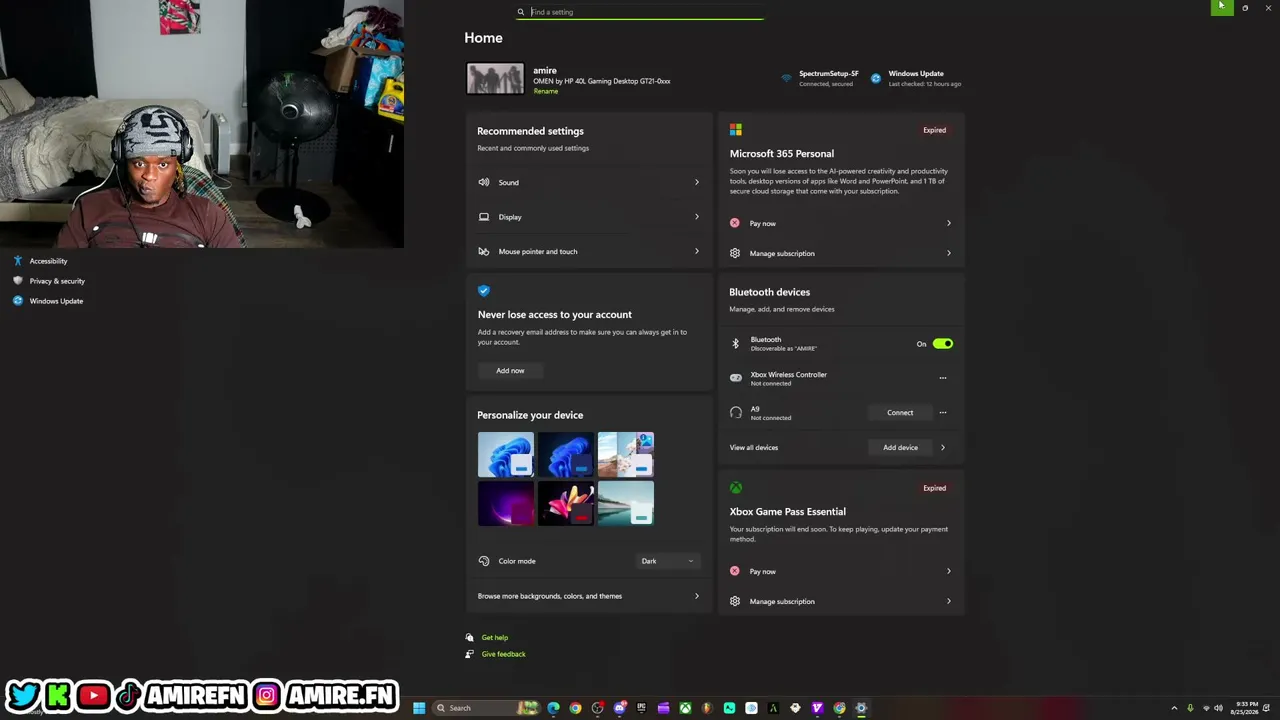Click the Give feedback icon
The image size is (1280, 720).
(469, 654)
